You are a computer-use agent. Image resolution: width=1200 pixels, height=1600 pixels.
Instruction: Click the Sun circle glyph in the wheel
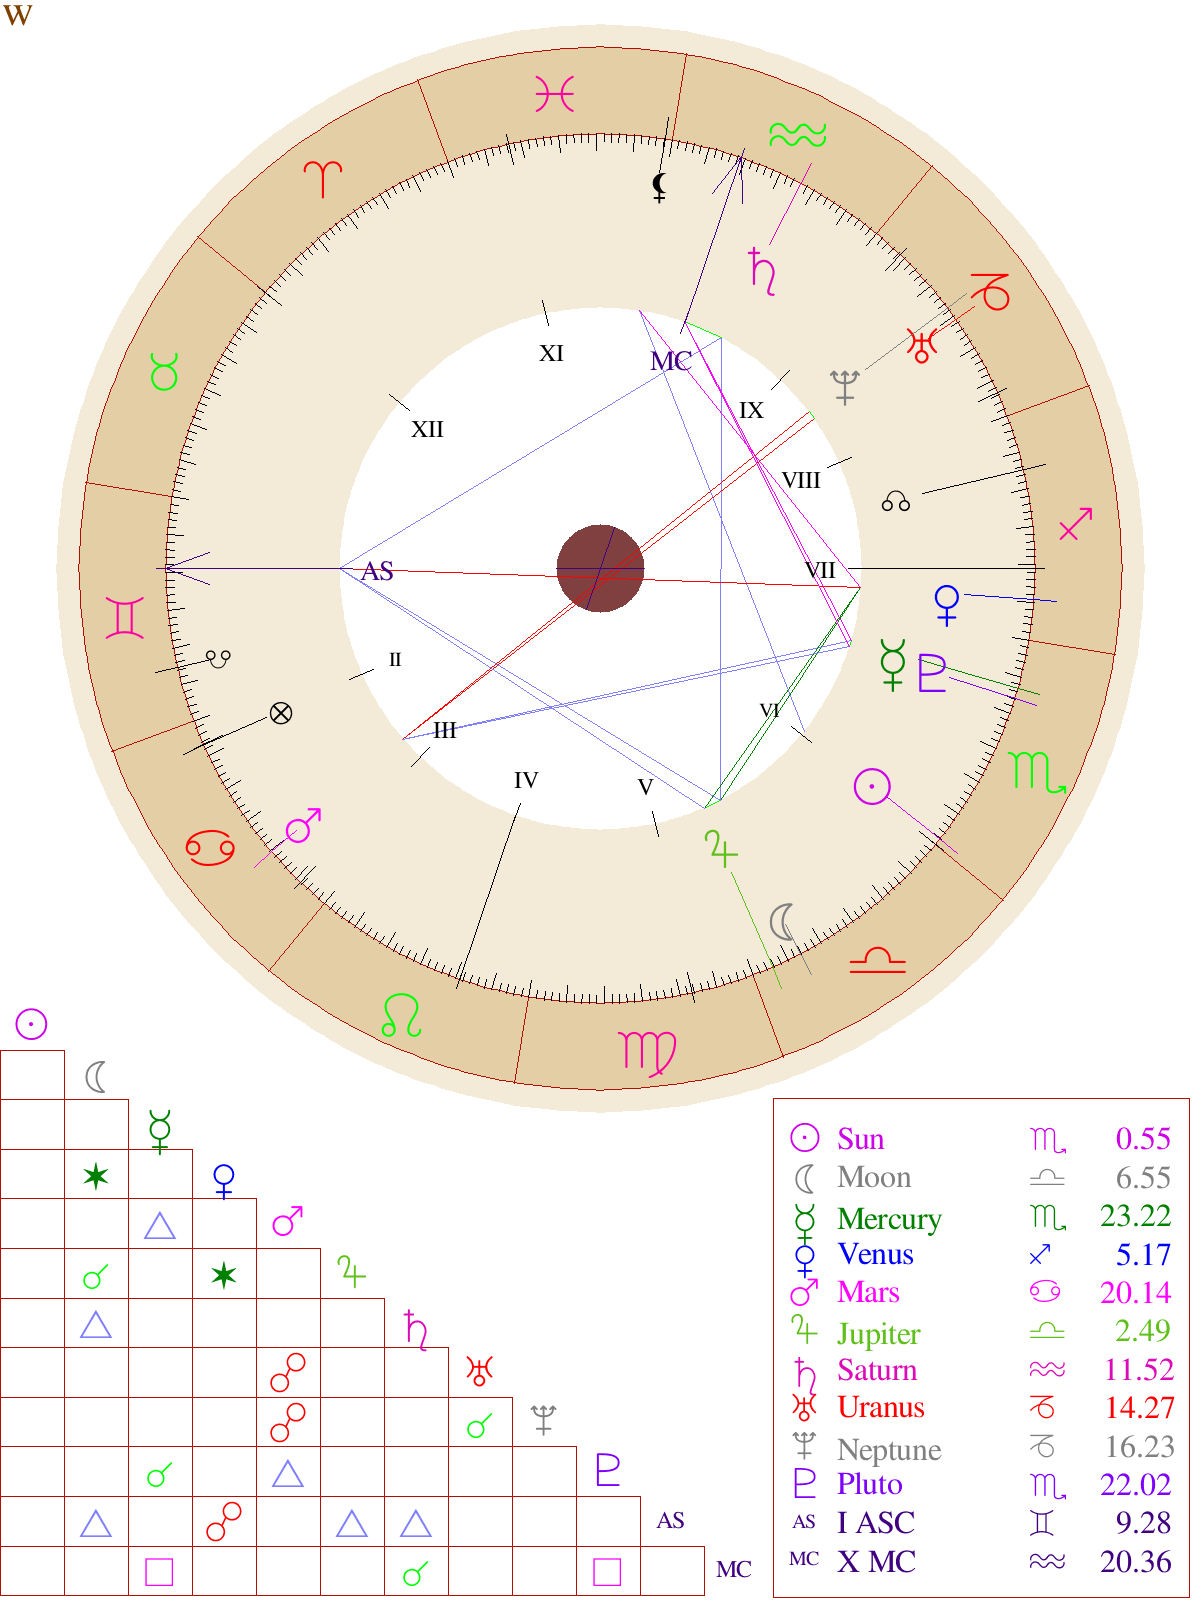pyautogui.click(x=872, y=786)
